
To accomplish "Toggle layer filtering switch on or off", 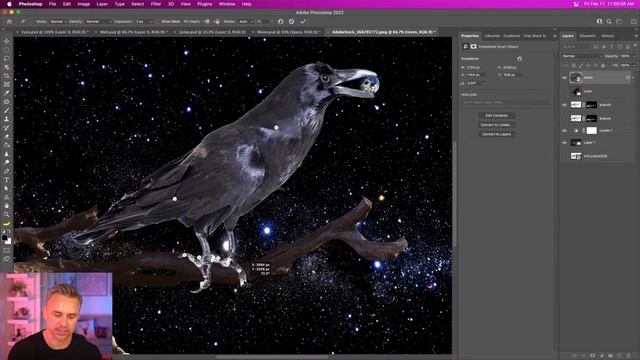I will 636,47.
